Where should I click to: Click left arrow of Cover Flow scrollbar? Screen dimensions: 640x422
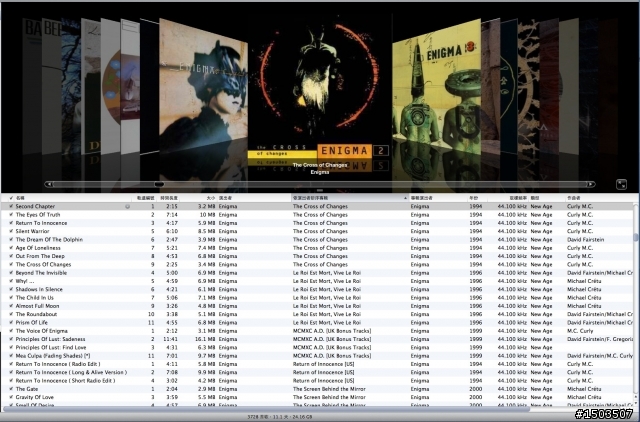tap(49, 184)
